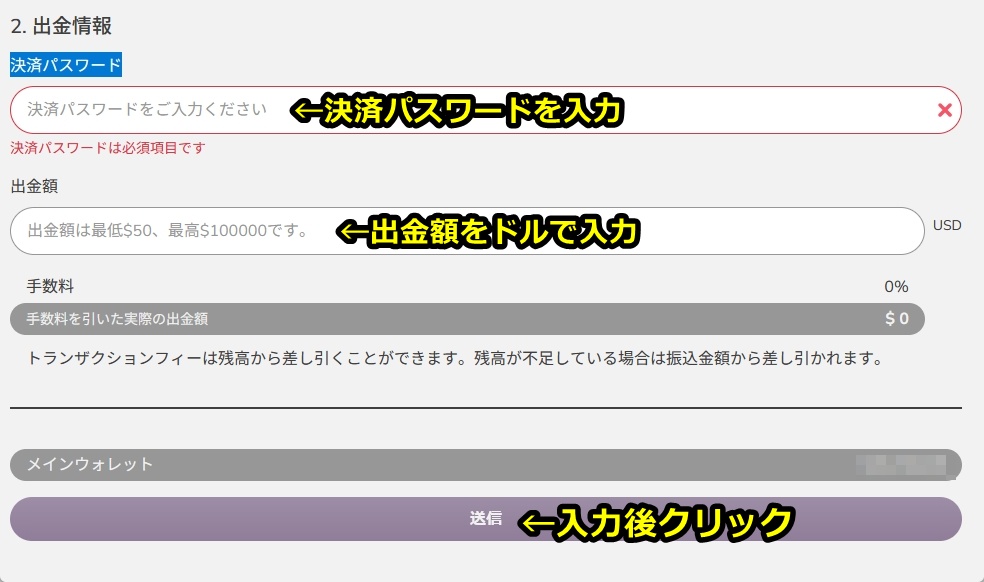Click the $ 0 actual withdrawal amount
This screenshot has width=984, height=582.
(x=897, y=319)
